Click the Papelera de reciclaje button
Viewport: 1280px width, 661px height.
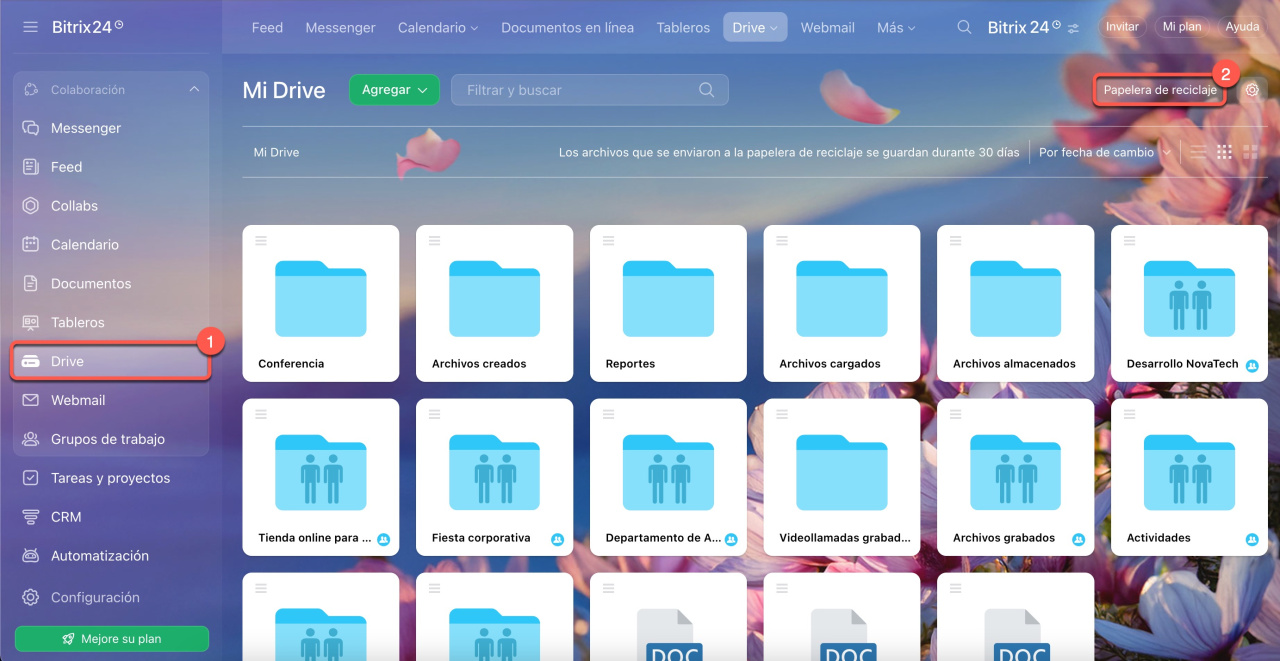[1160, 90]
